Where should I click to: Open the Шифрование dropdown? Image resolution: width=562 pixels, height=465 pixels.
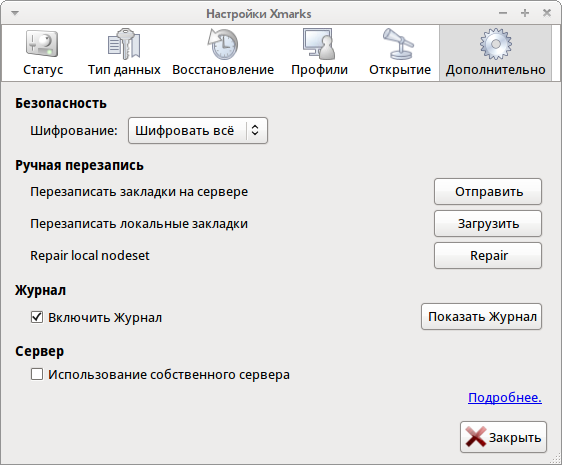point(198,131)
